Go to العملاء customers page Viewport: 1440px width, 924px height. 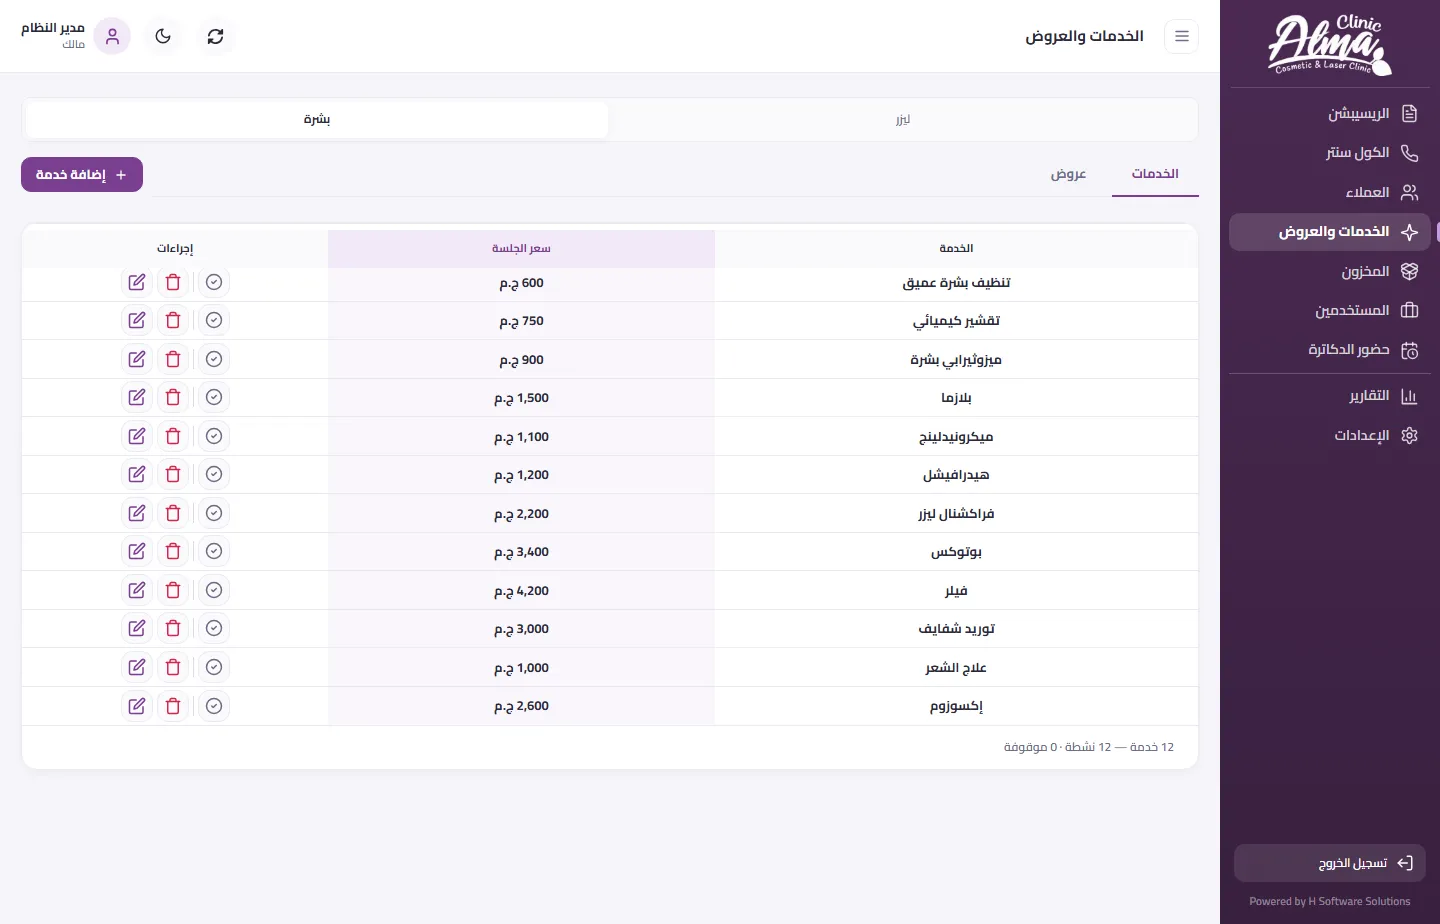(1330, 192)
